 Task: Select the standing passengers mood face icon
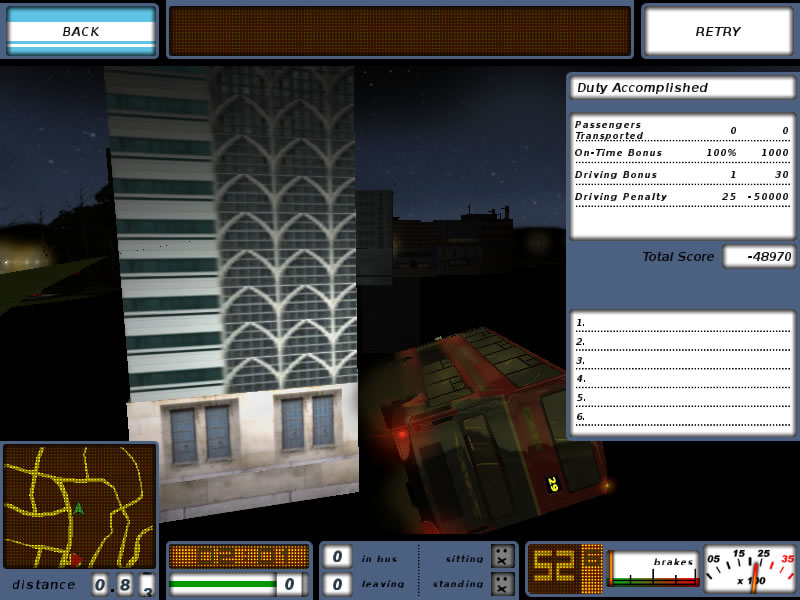502,584
